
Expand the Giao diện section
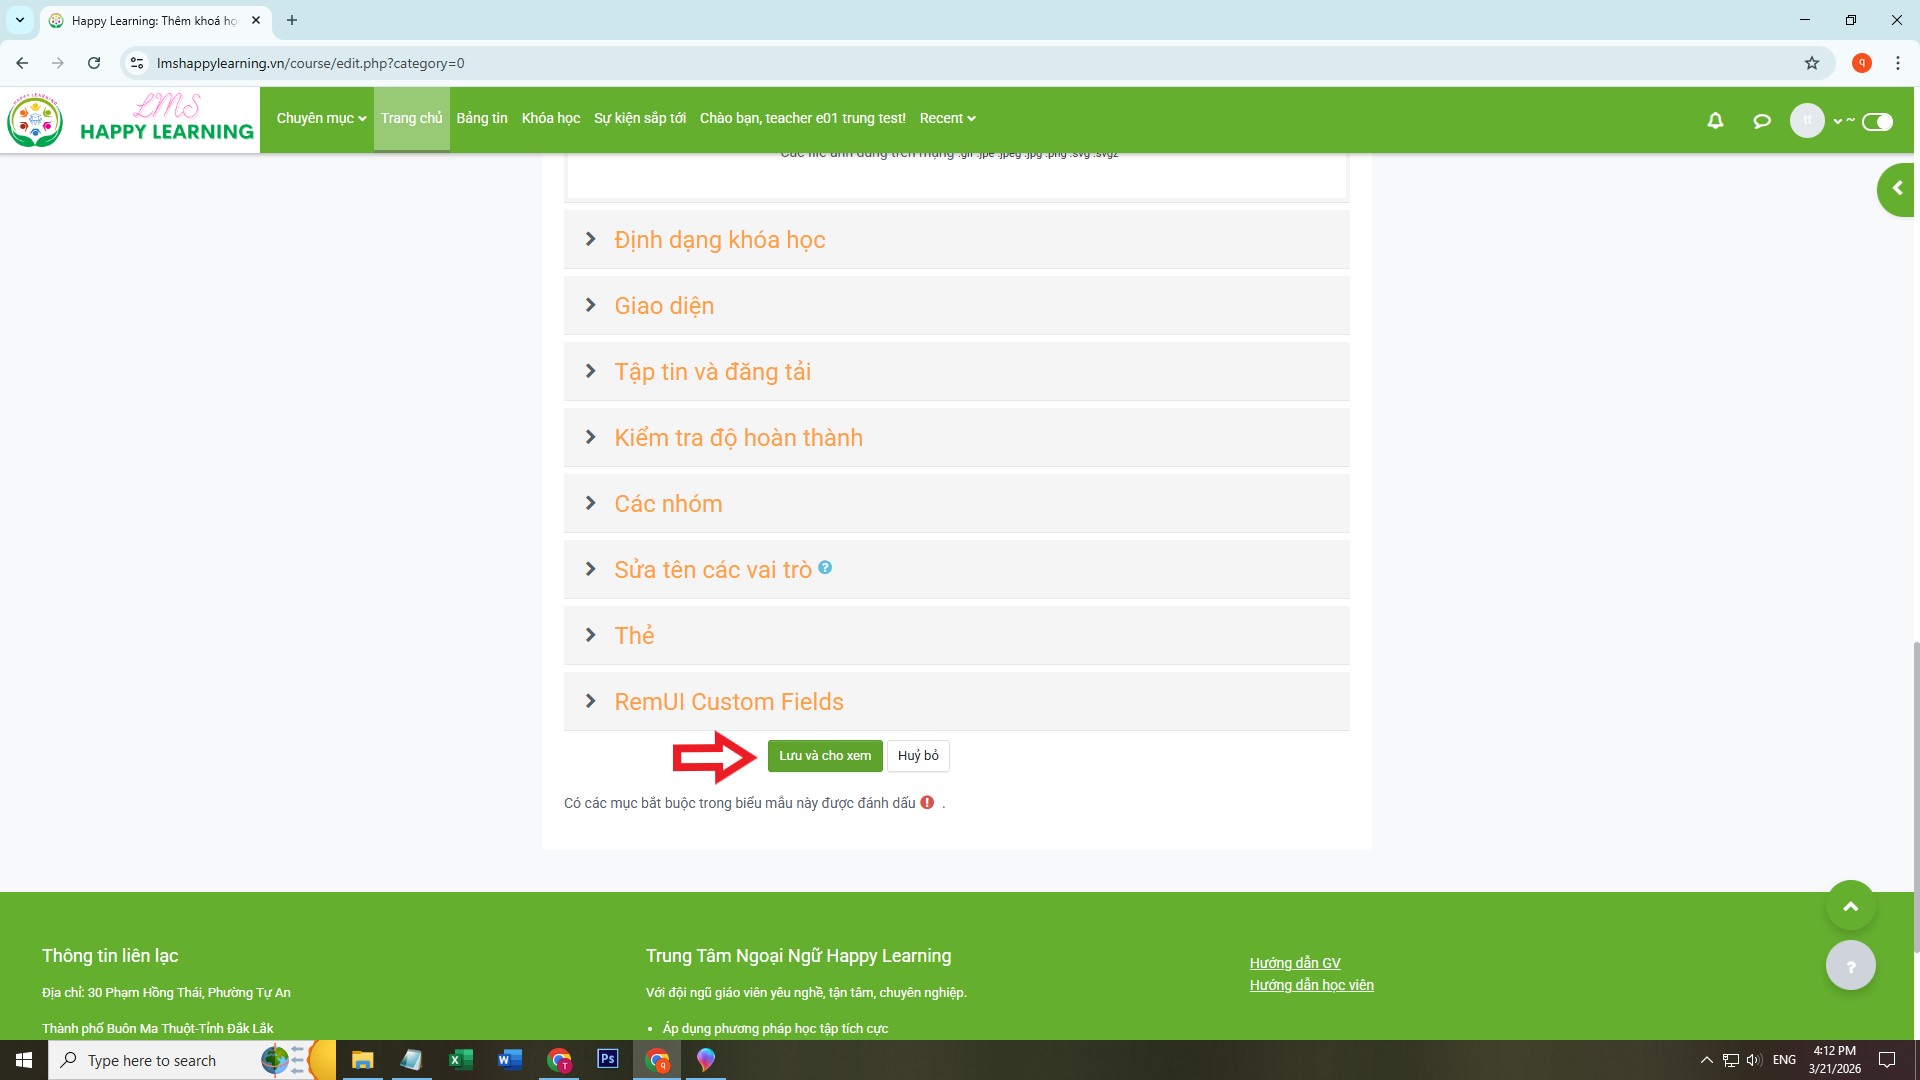664,306
